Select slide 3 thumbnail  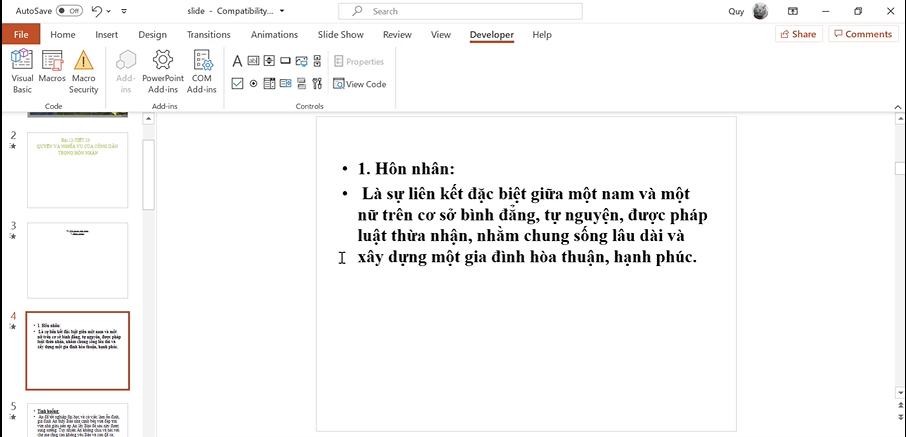click(x=78, y=246)
